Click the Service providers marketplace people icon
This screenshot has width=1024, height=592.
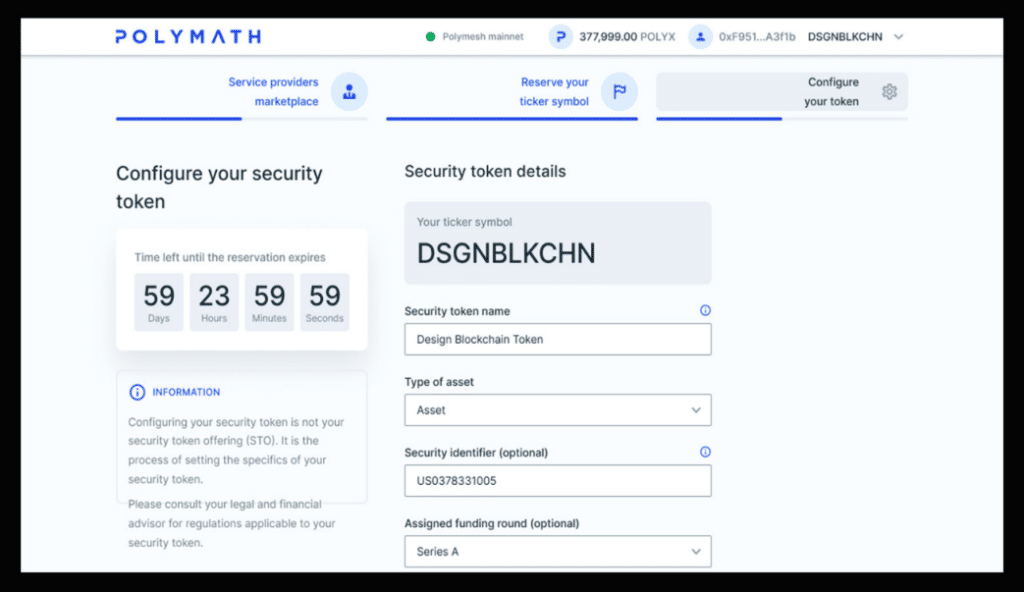tap(348, 91)
